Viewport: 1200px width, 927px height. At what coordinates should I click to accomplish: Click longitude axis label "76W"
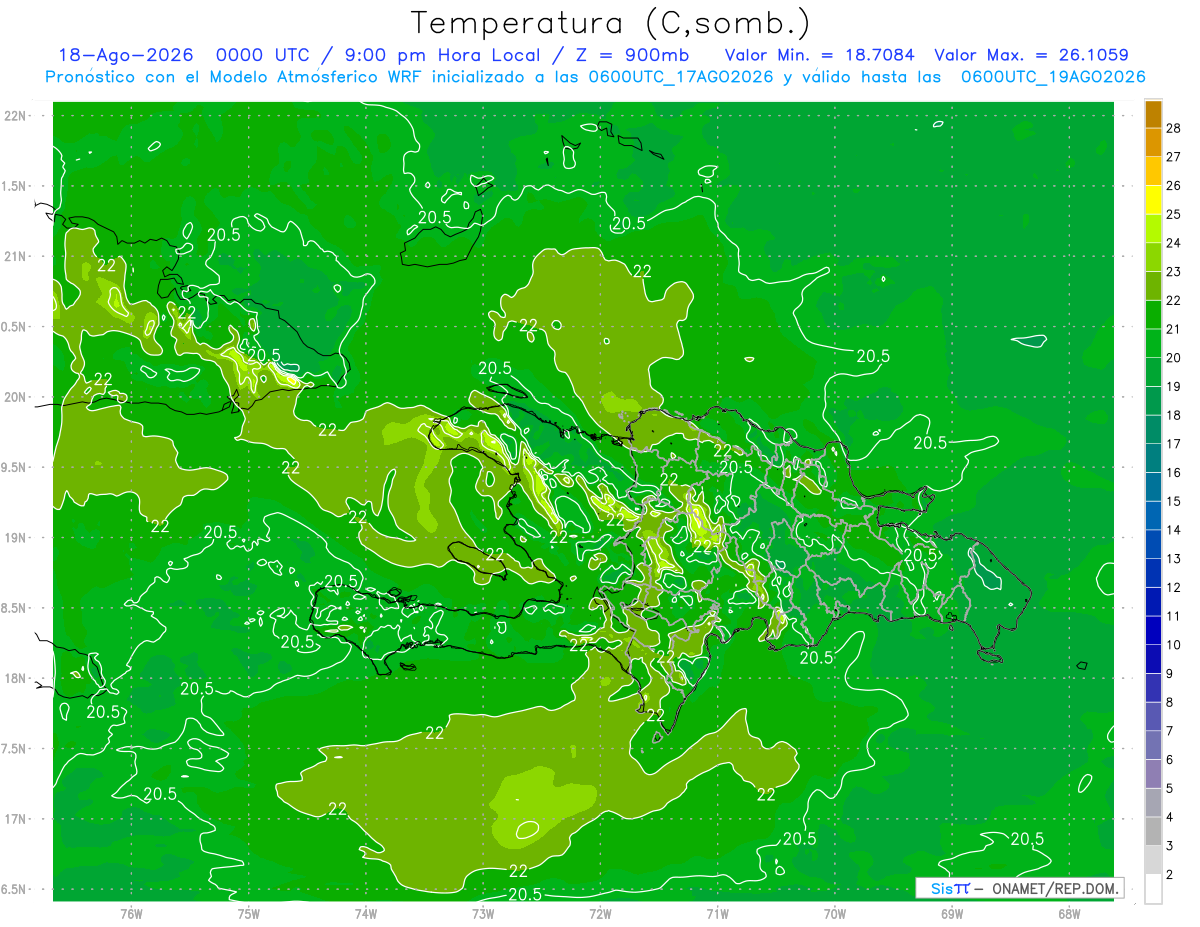[x=131, y=913]
